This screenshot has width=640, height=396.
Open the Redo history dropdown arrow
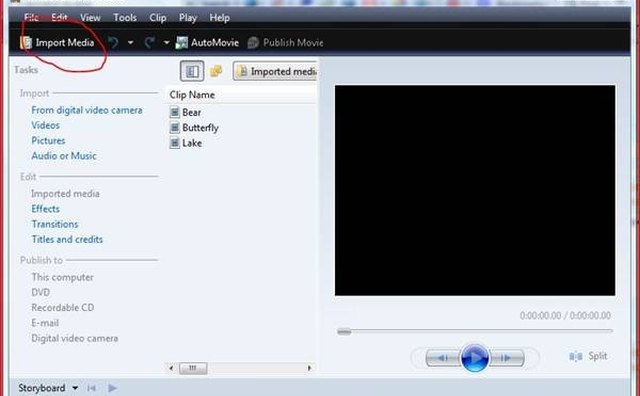pos(167,42)
